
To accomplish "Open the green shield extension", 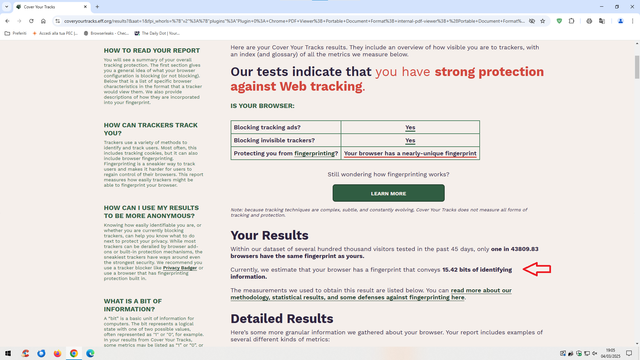I will 559,21.
